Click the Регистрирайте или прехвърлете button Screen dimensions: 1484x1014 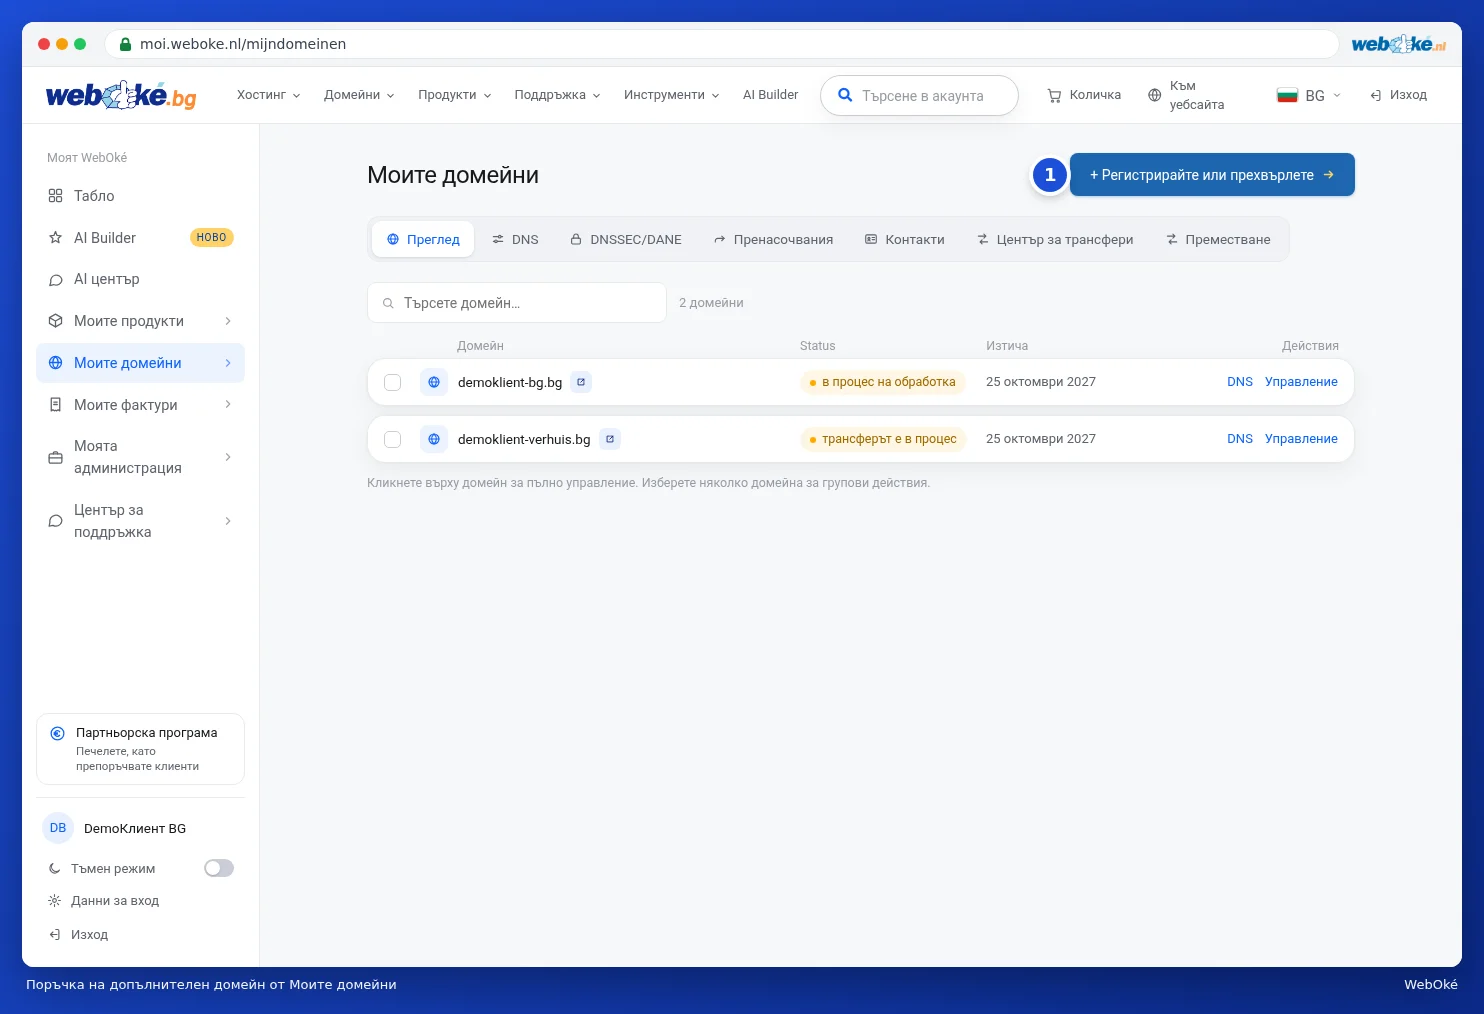pos(1212,175)
